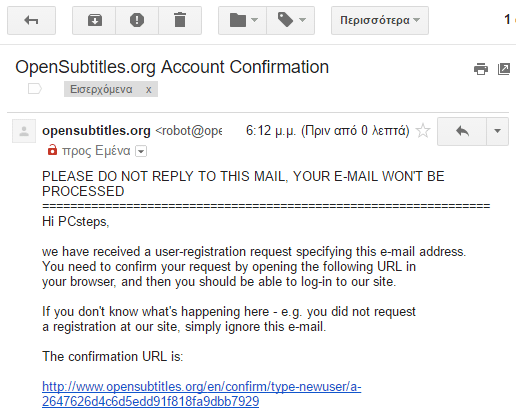Open the Περισσότερα menu
516x415 pixels.
click(380, 20)
